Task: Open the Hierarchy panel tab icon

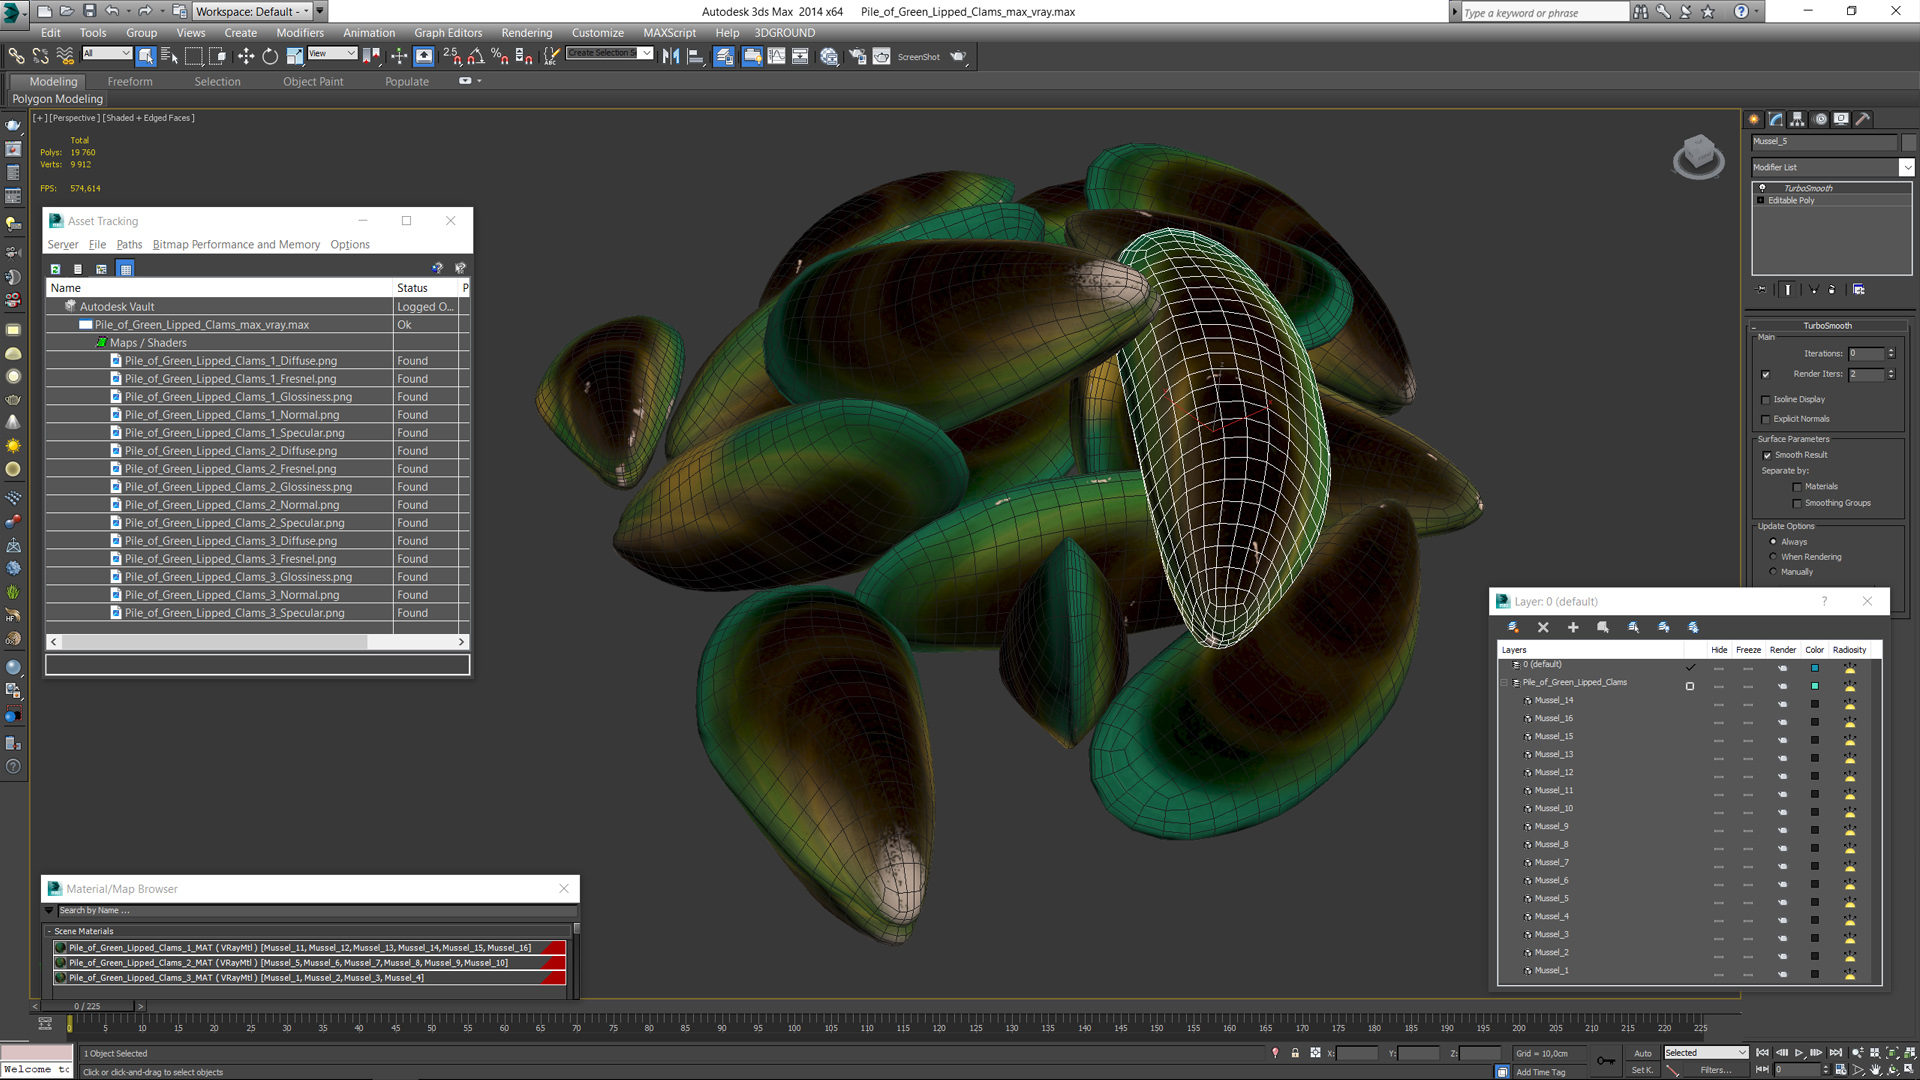Action: [1797, 119]
